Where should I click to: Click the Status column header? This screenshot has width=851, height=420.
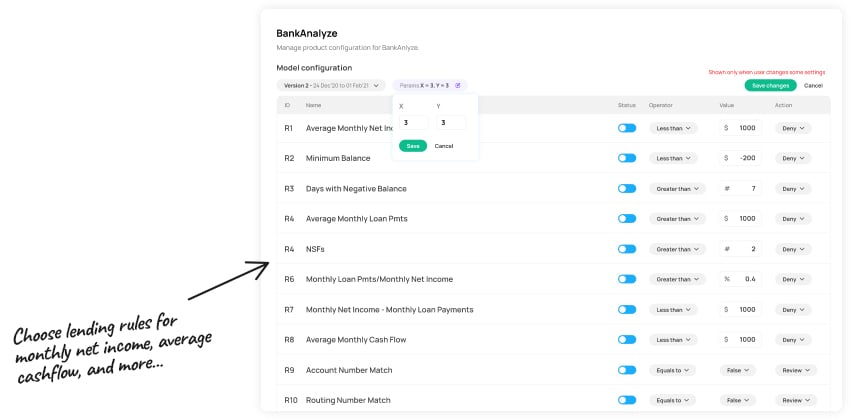pyautogui.click(x=626, y=105)
